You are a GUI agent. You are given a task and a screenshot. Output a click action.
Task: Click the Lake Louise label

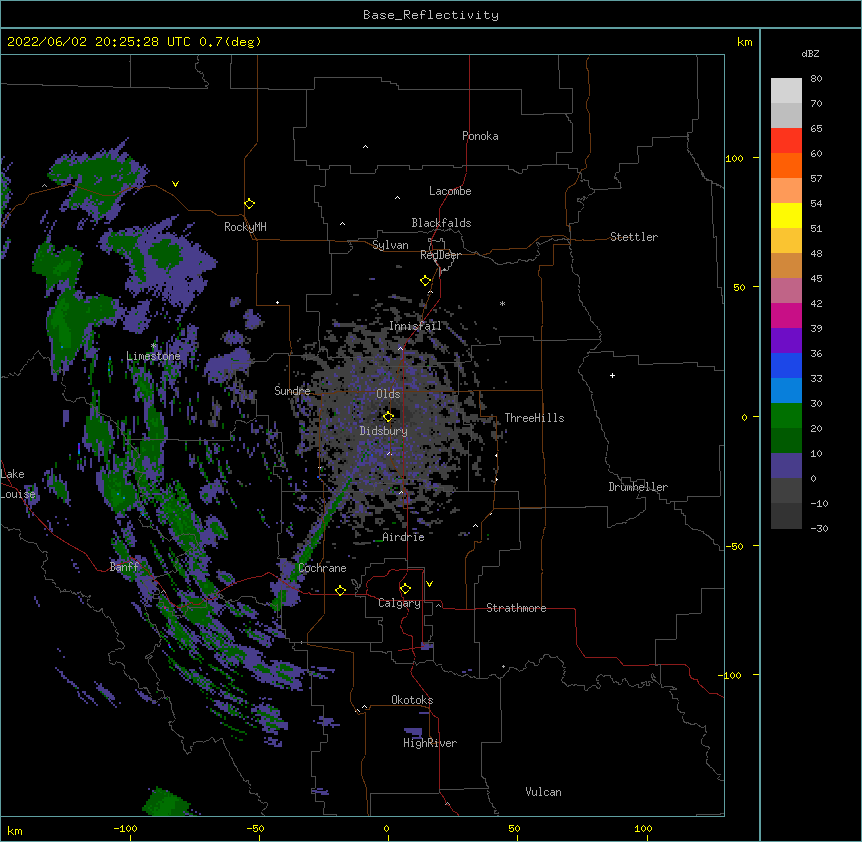[x=18, y=484]
